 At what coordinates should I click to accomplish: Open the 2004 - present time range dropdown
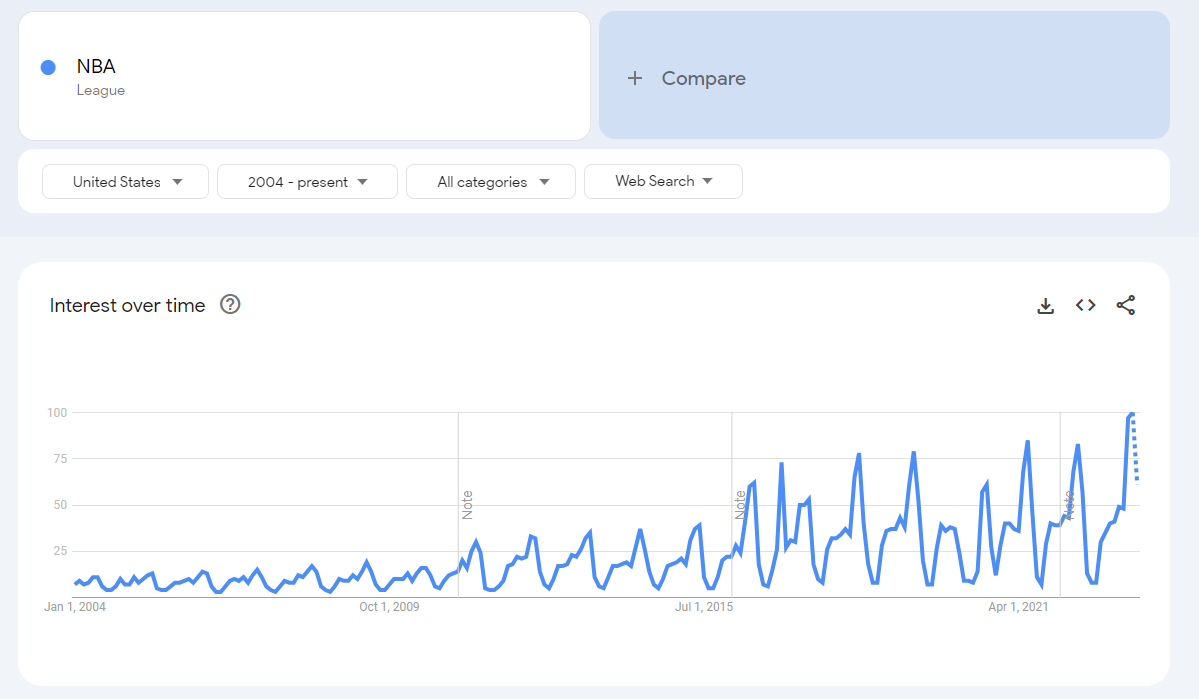click(x=307, y=182)
